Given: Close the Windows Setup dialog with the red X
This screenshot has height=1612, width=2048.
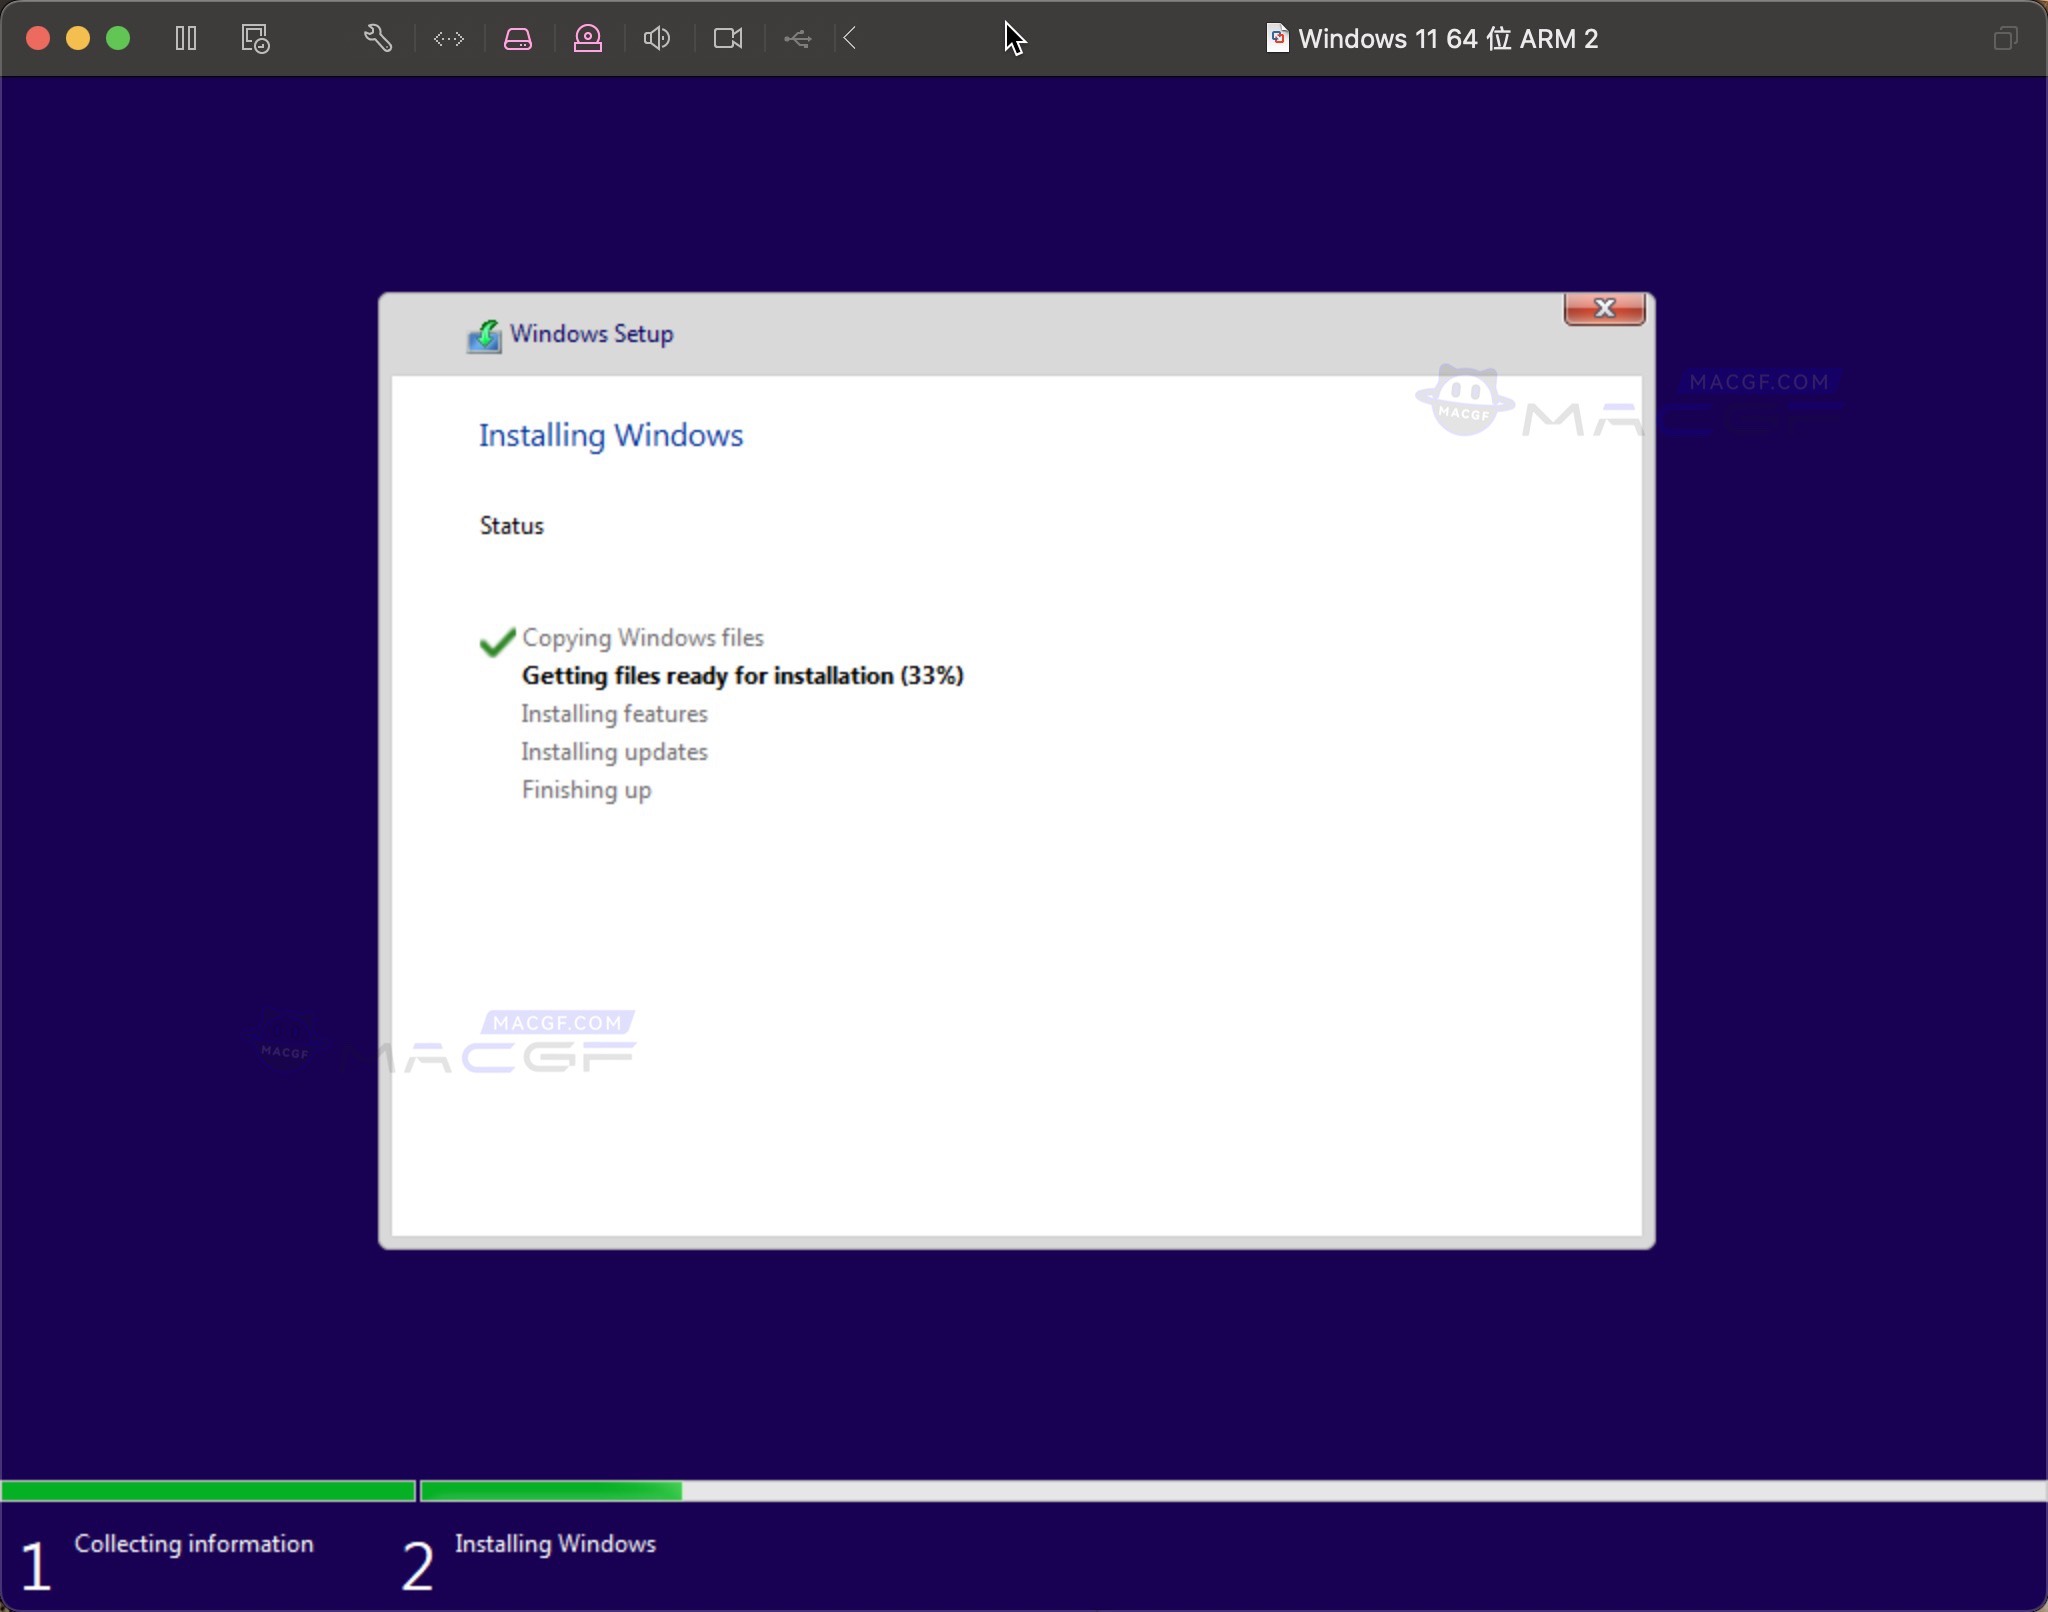Looking at the screenshot, I should 1603,309.
